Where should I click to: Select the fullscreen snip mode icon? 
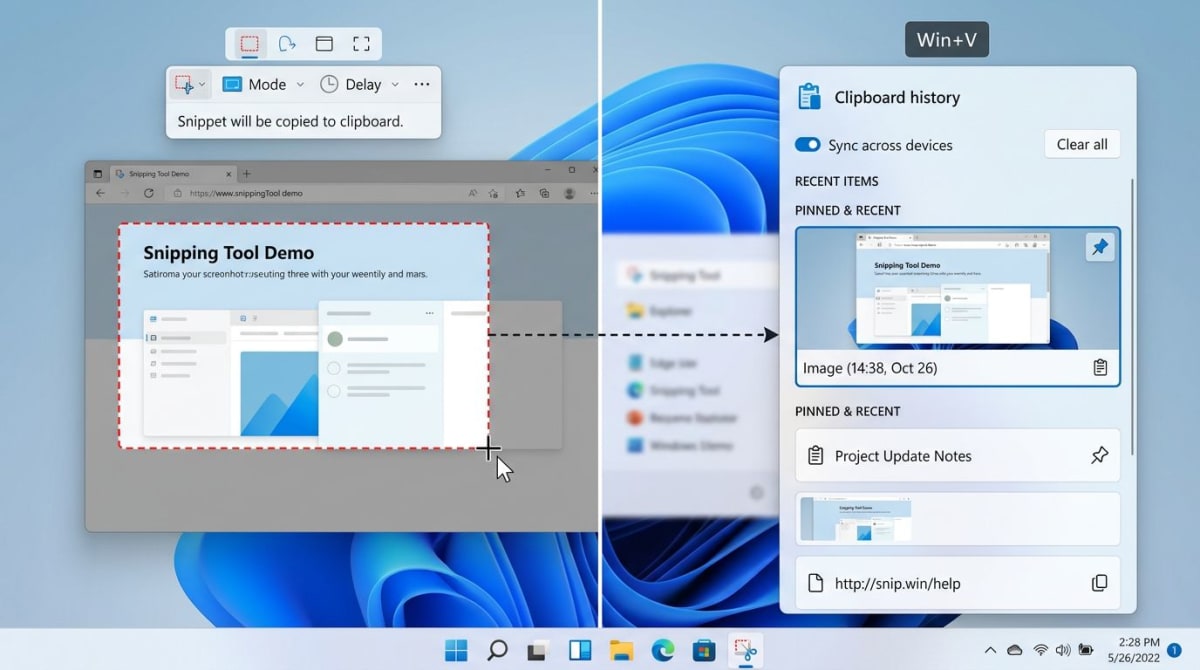(361, 43)
